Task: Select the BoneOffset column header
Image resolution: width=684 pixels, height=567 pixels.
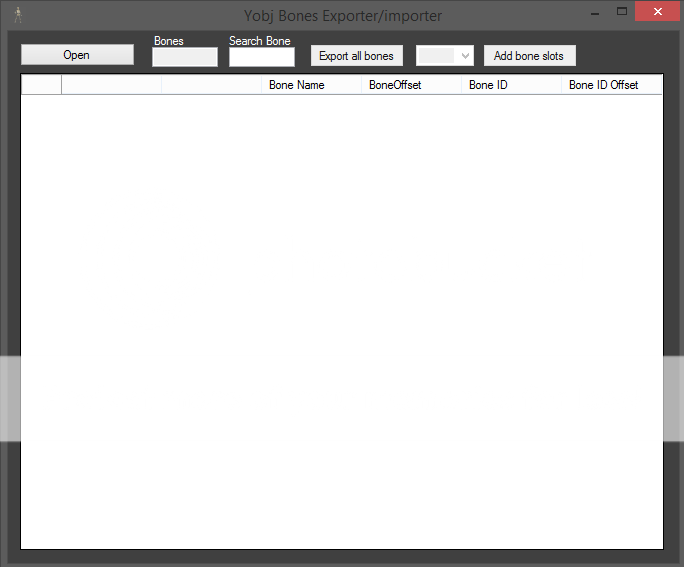Action: coord(411,85)
